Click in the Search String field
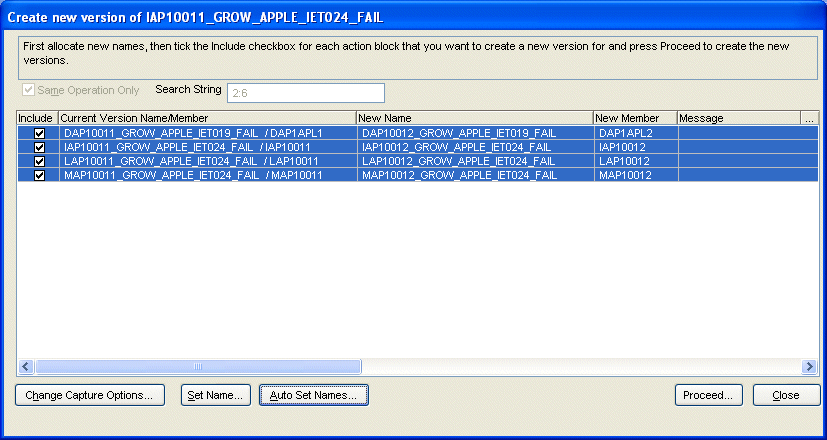This screenshot has height=440, width=827. pyautogui.click(x=306, y=93)
